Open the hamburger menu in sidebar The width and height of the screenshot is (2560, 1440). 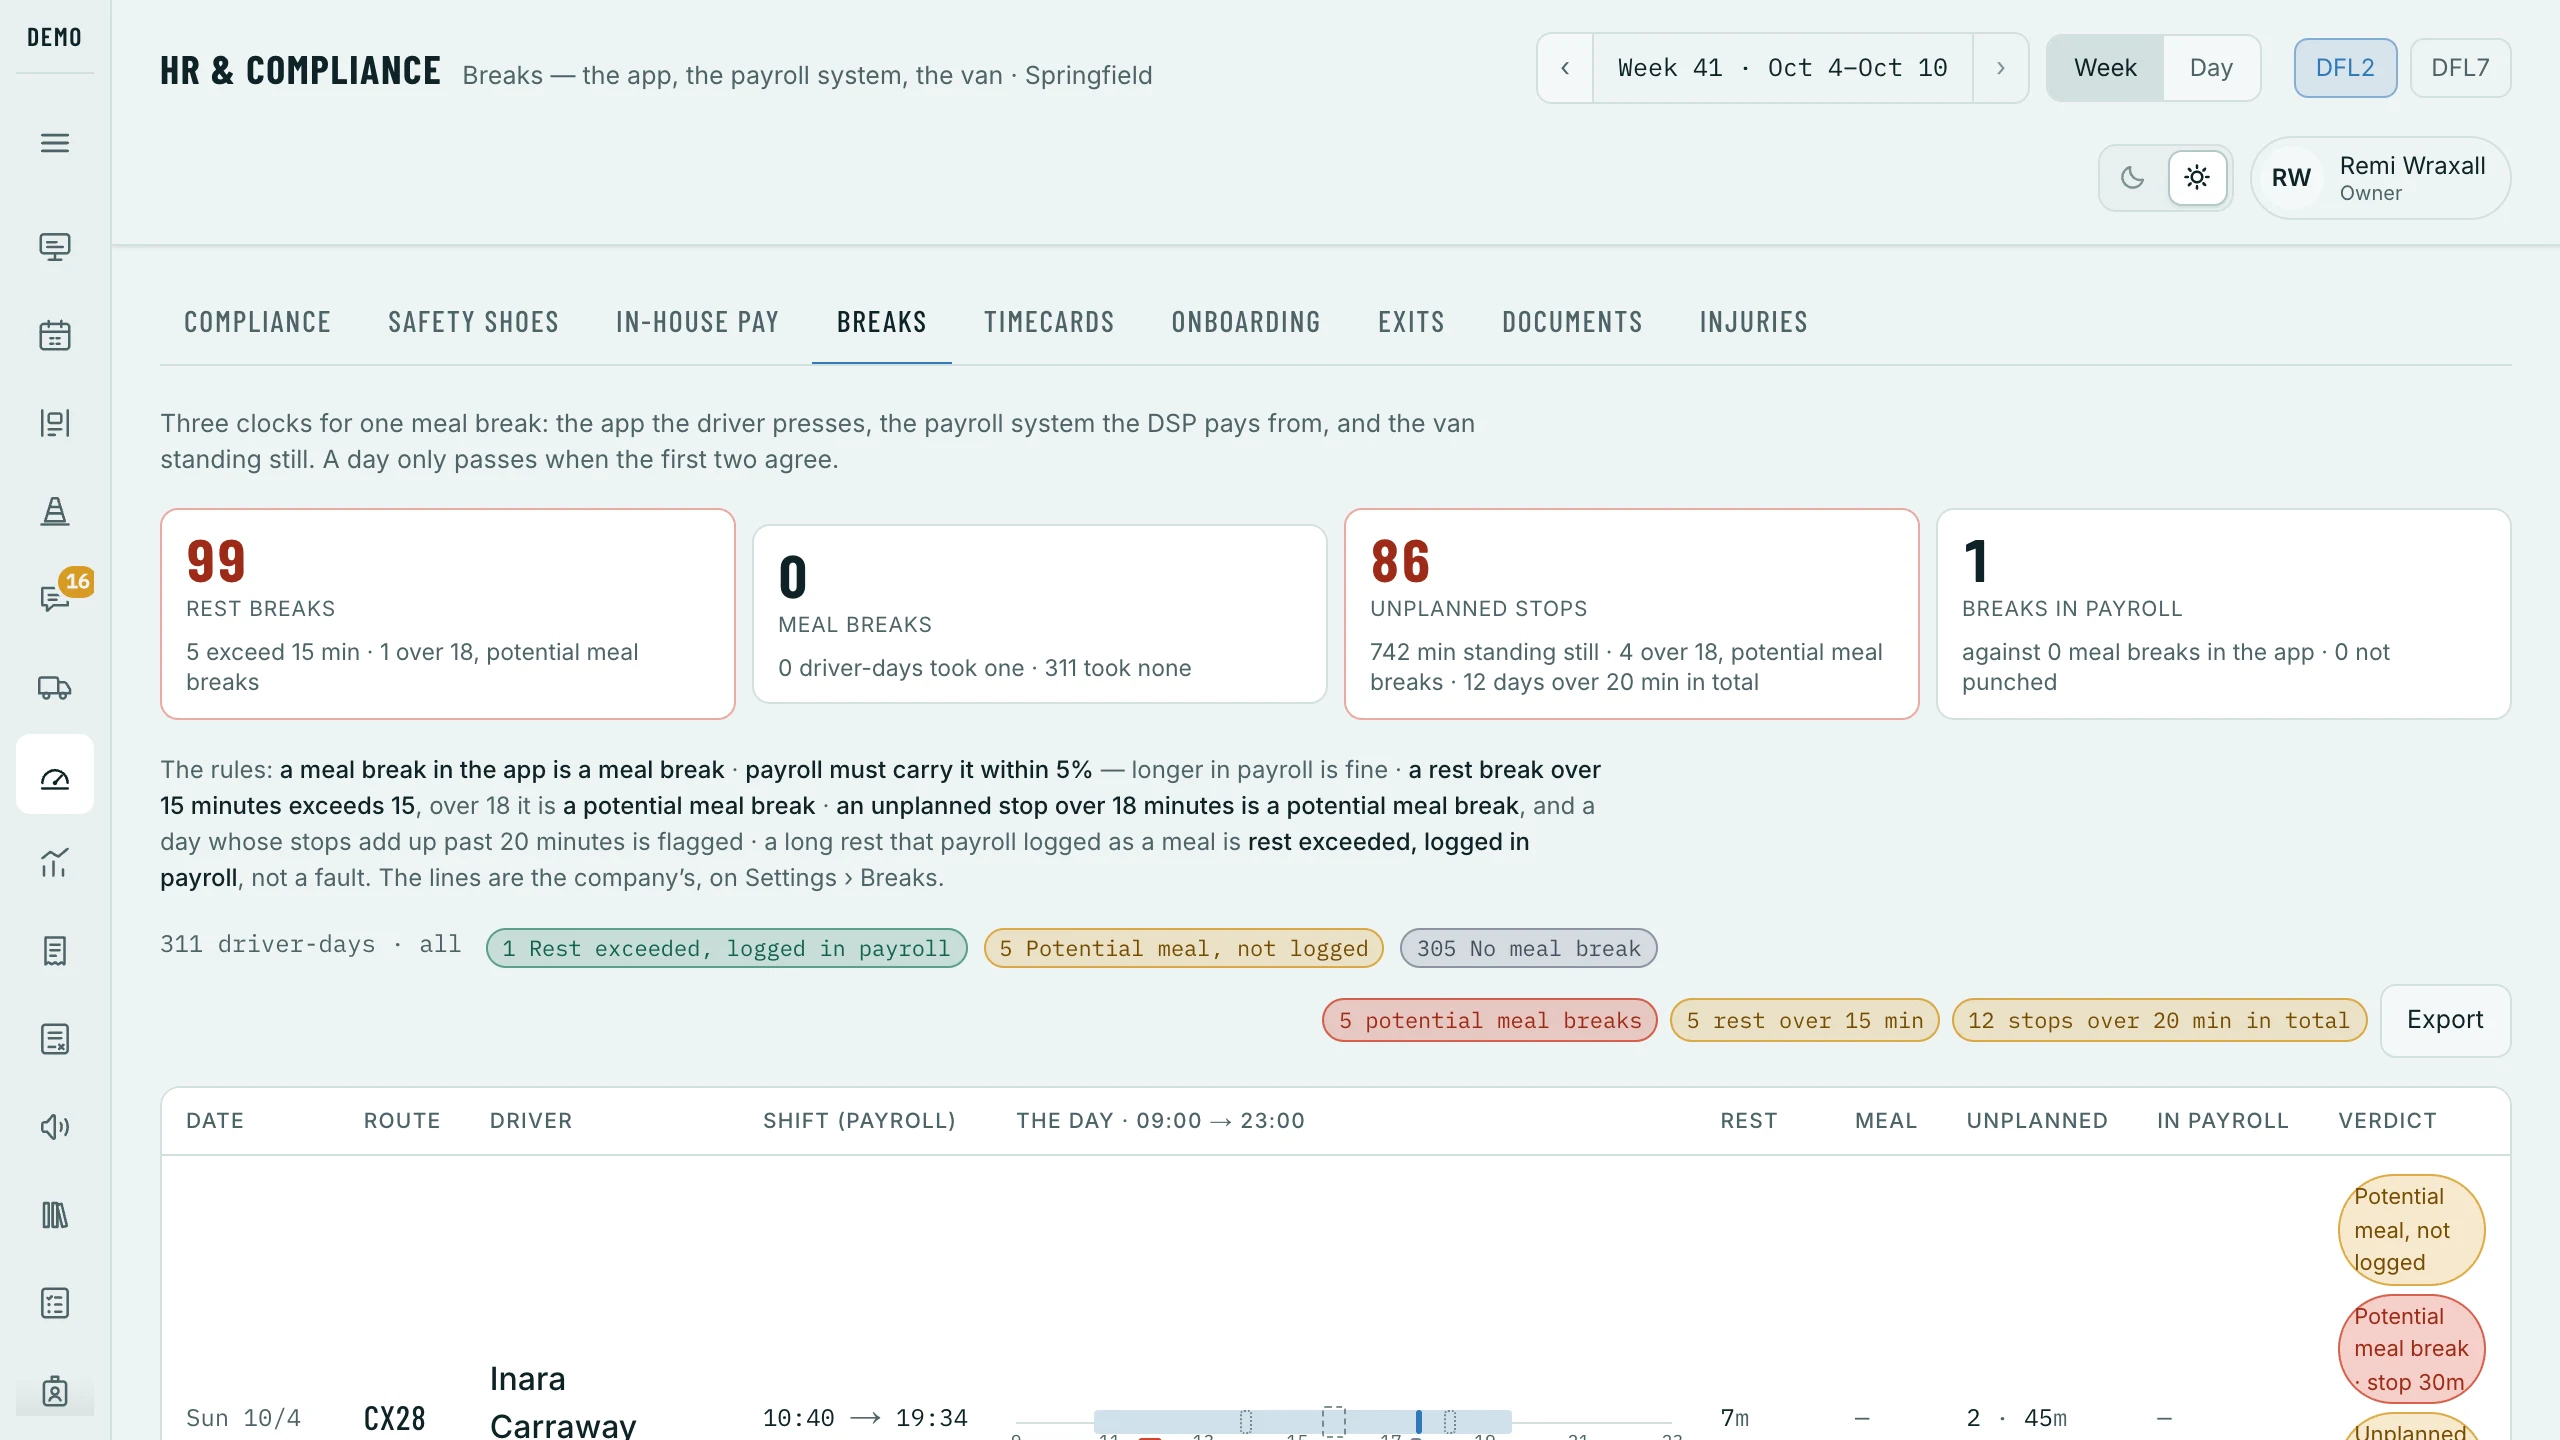(x=55, y=143)
